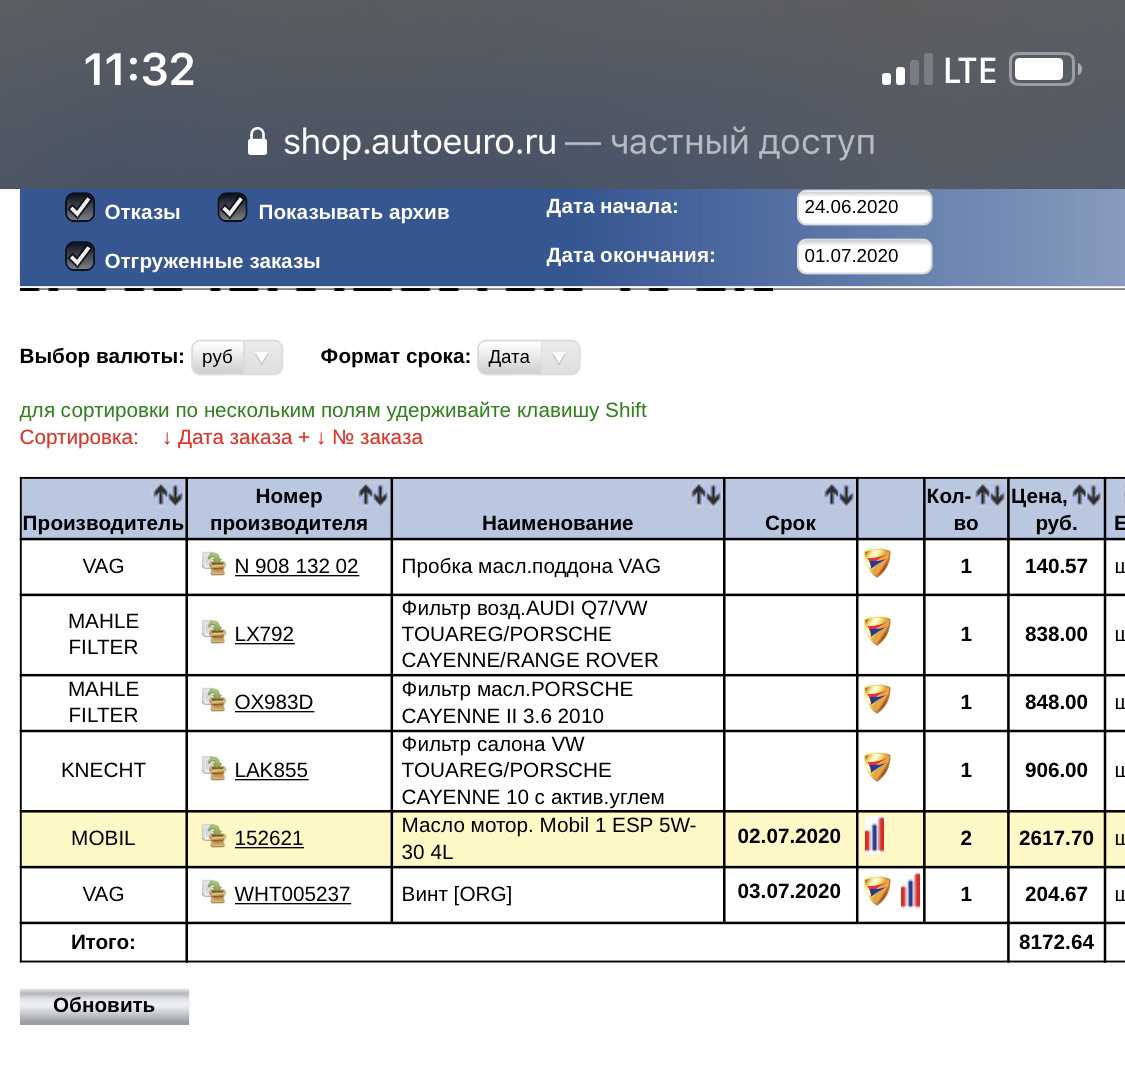Click the Обновить button

(104, 1006)
